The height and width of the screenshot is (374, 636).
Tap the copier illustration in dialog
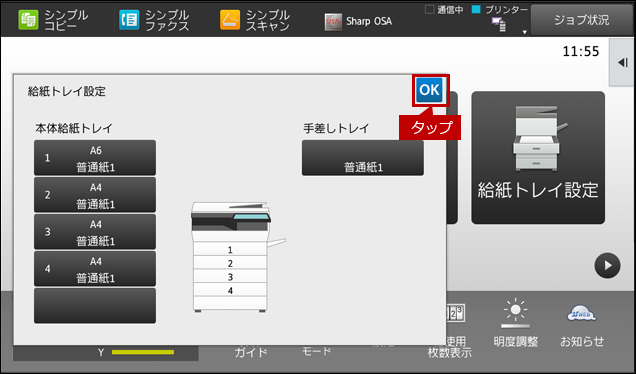(237, 257)
